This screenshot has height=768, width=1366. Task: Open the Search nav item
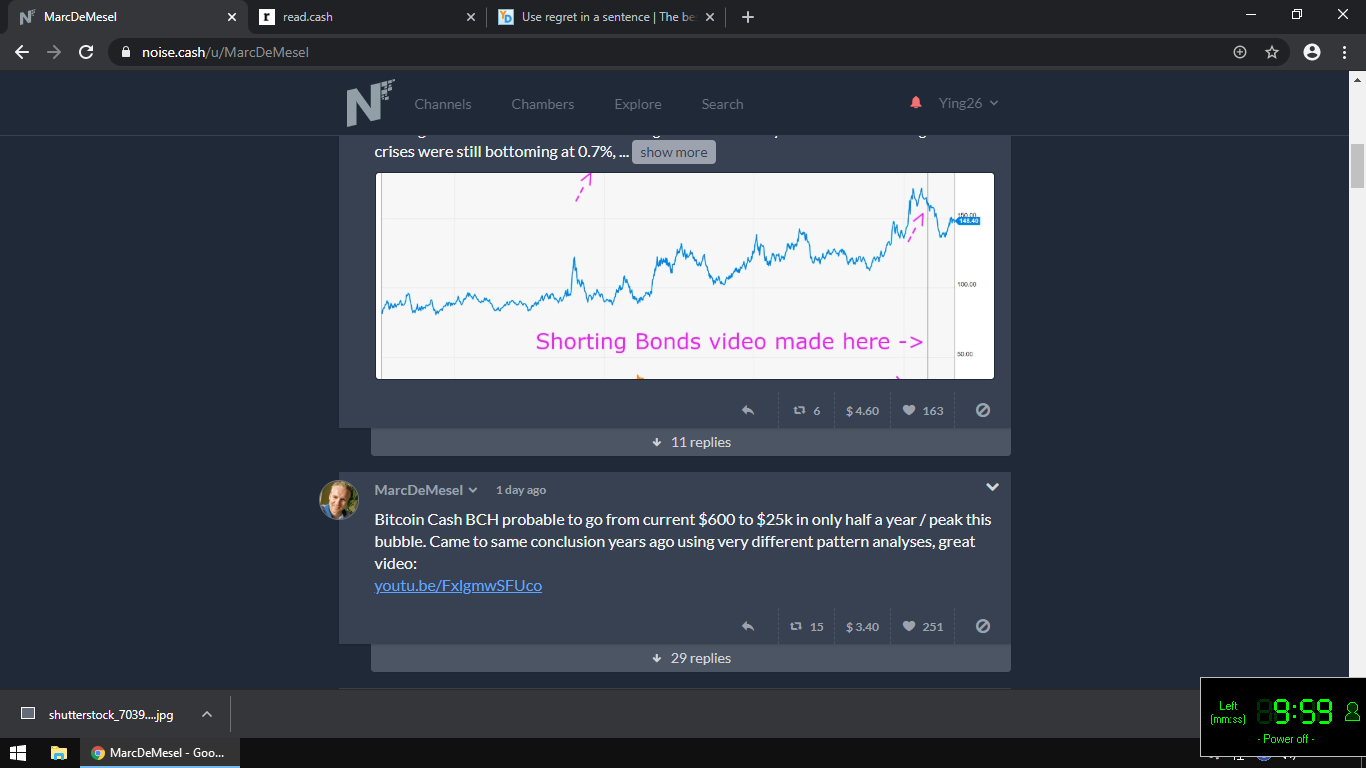(722, 104)
